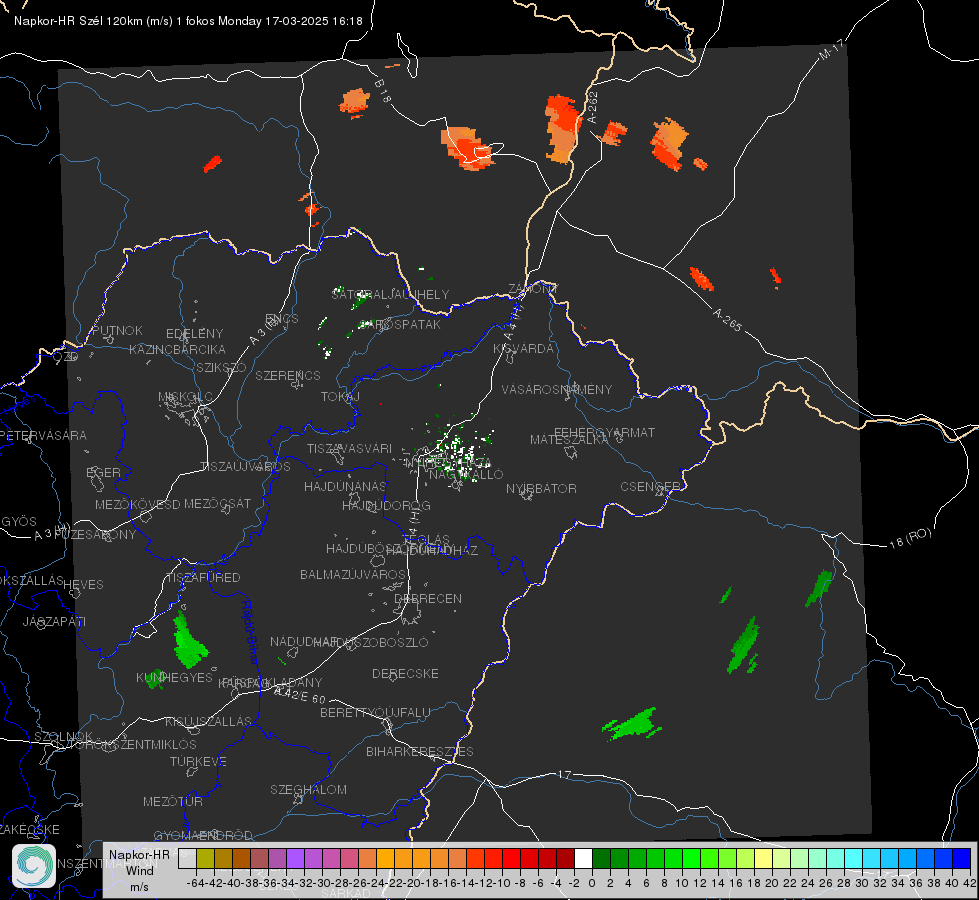The width and height of the screenshot is (979, 900).
Task: Click the MEZŐCSÁT label
Action: pos(217,503)
